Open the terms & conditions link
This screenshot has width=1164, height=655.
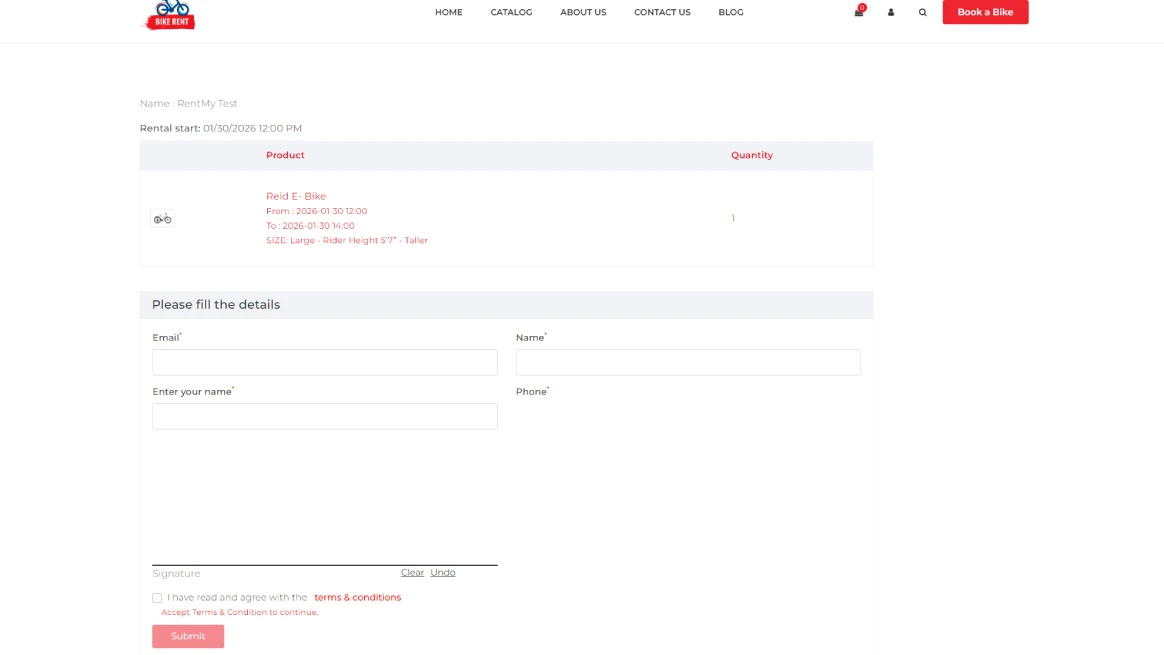(x=357, y=597)
